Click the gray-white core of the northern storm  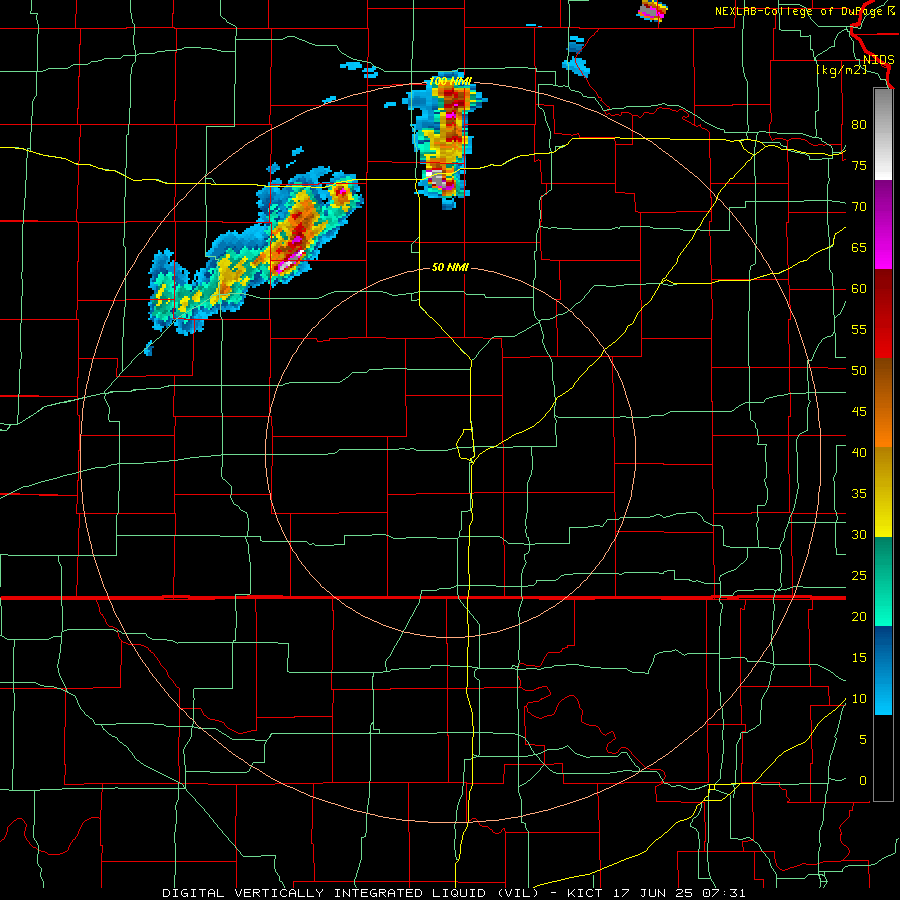(x=439, y=181)
